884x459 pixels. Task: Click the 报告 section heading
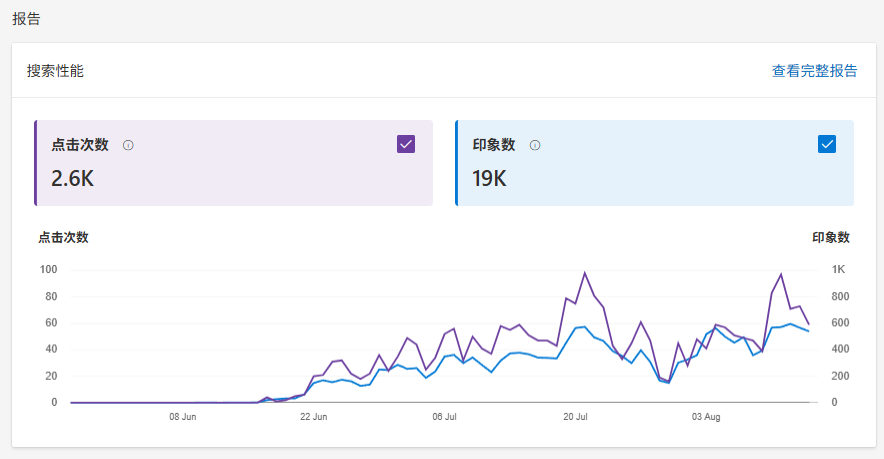26,19
